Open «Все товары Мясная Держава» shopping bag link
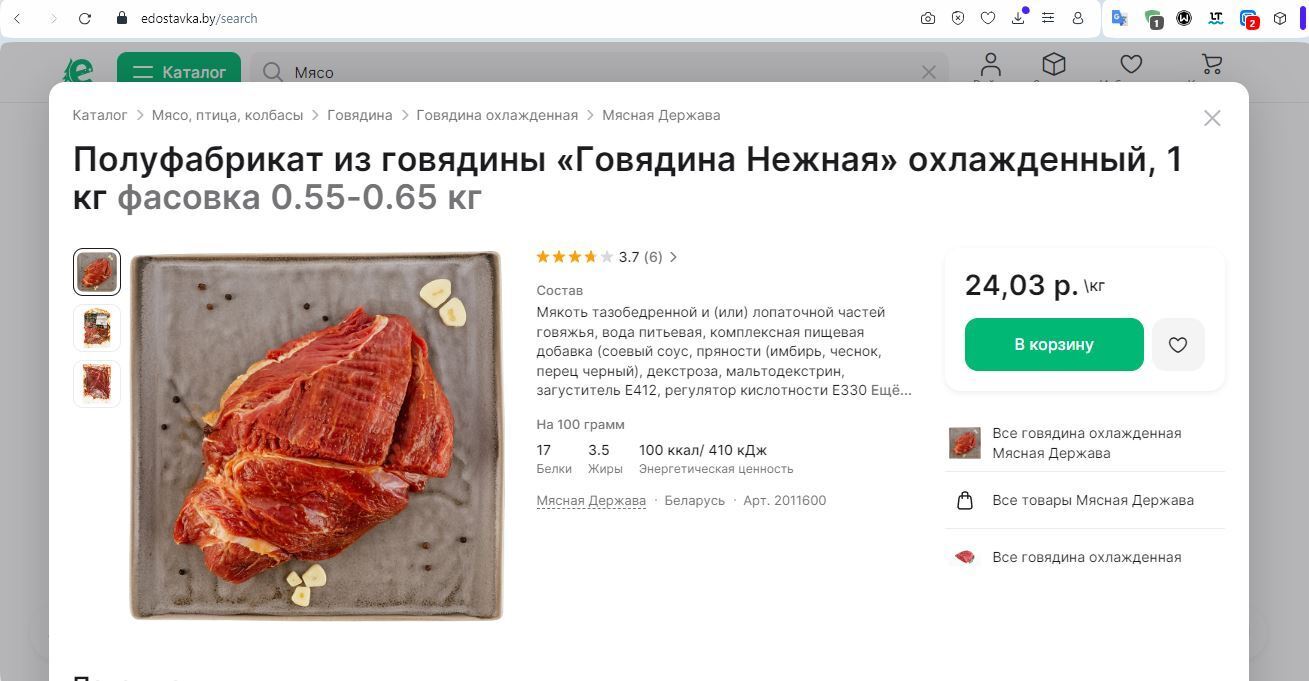 coord(1092,500)
